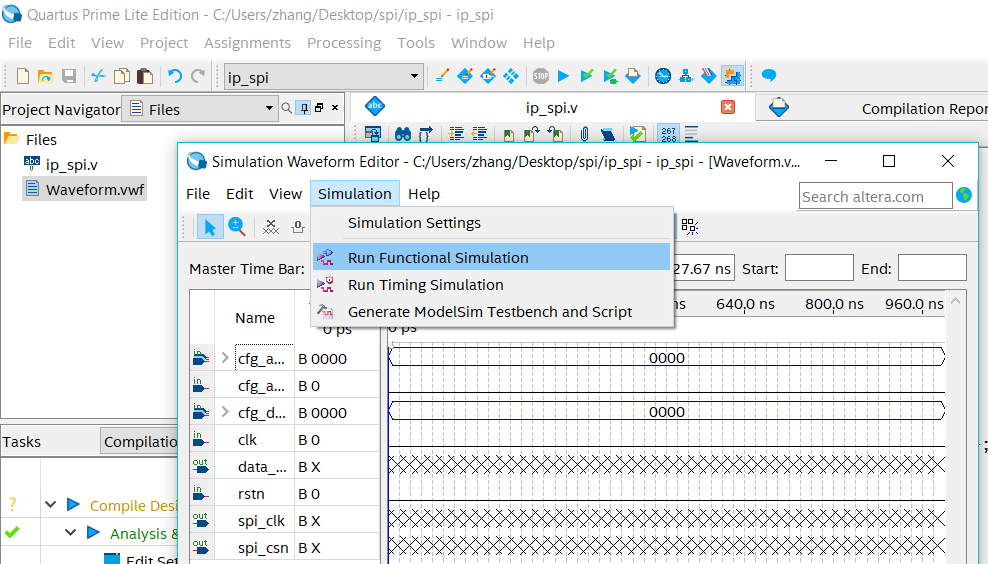Select Run Functional Simulation
Image resolution: width=988 pixels, height=564 pixels.
(x=492, y=258)
